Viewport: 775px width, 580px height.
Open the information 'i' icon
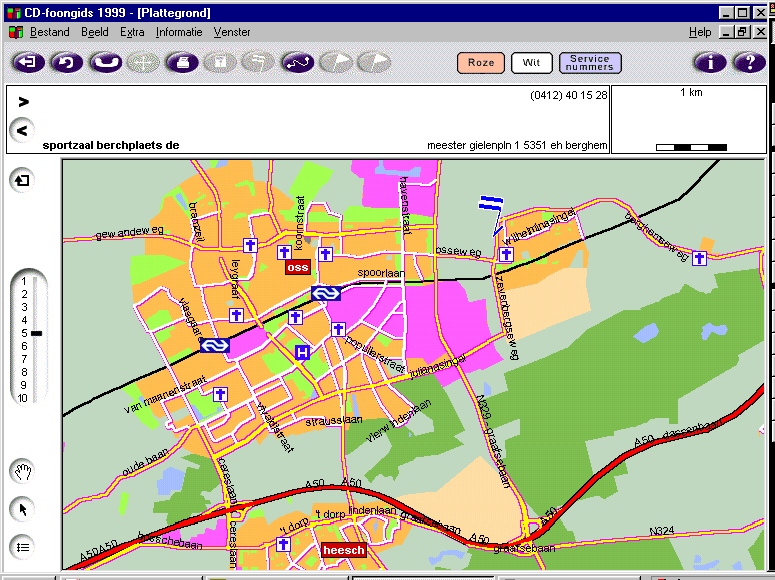(710, 63)
